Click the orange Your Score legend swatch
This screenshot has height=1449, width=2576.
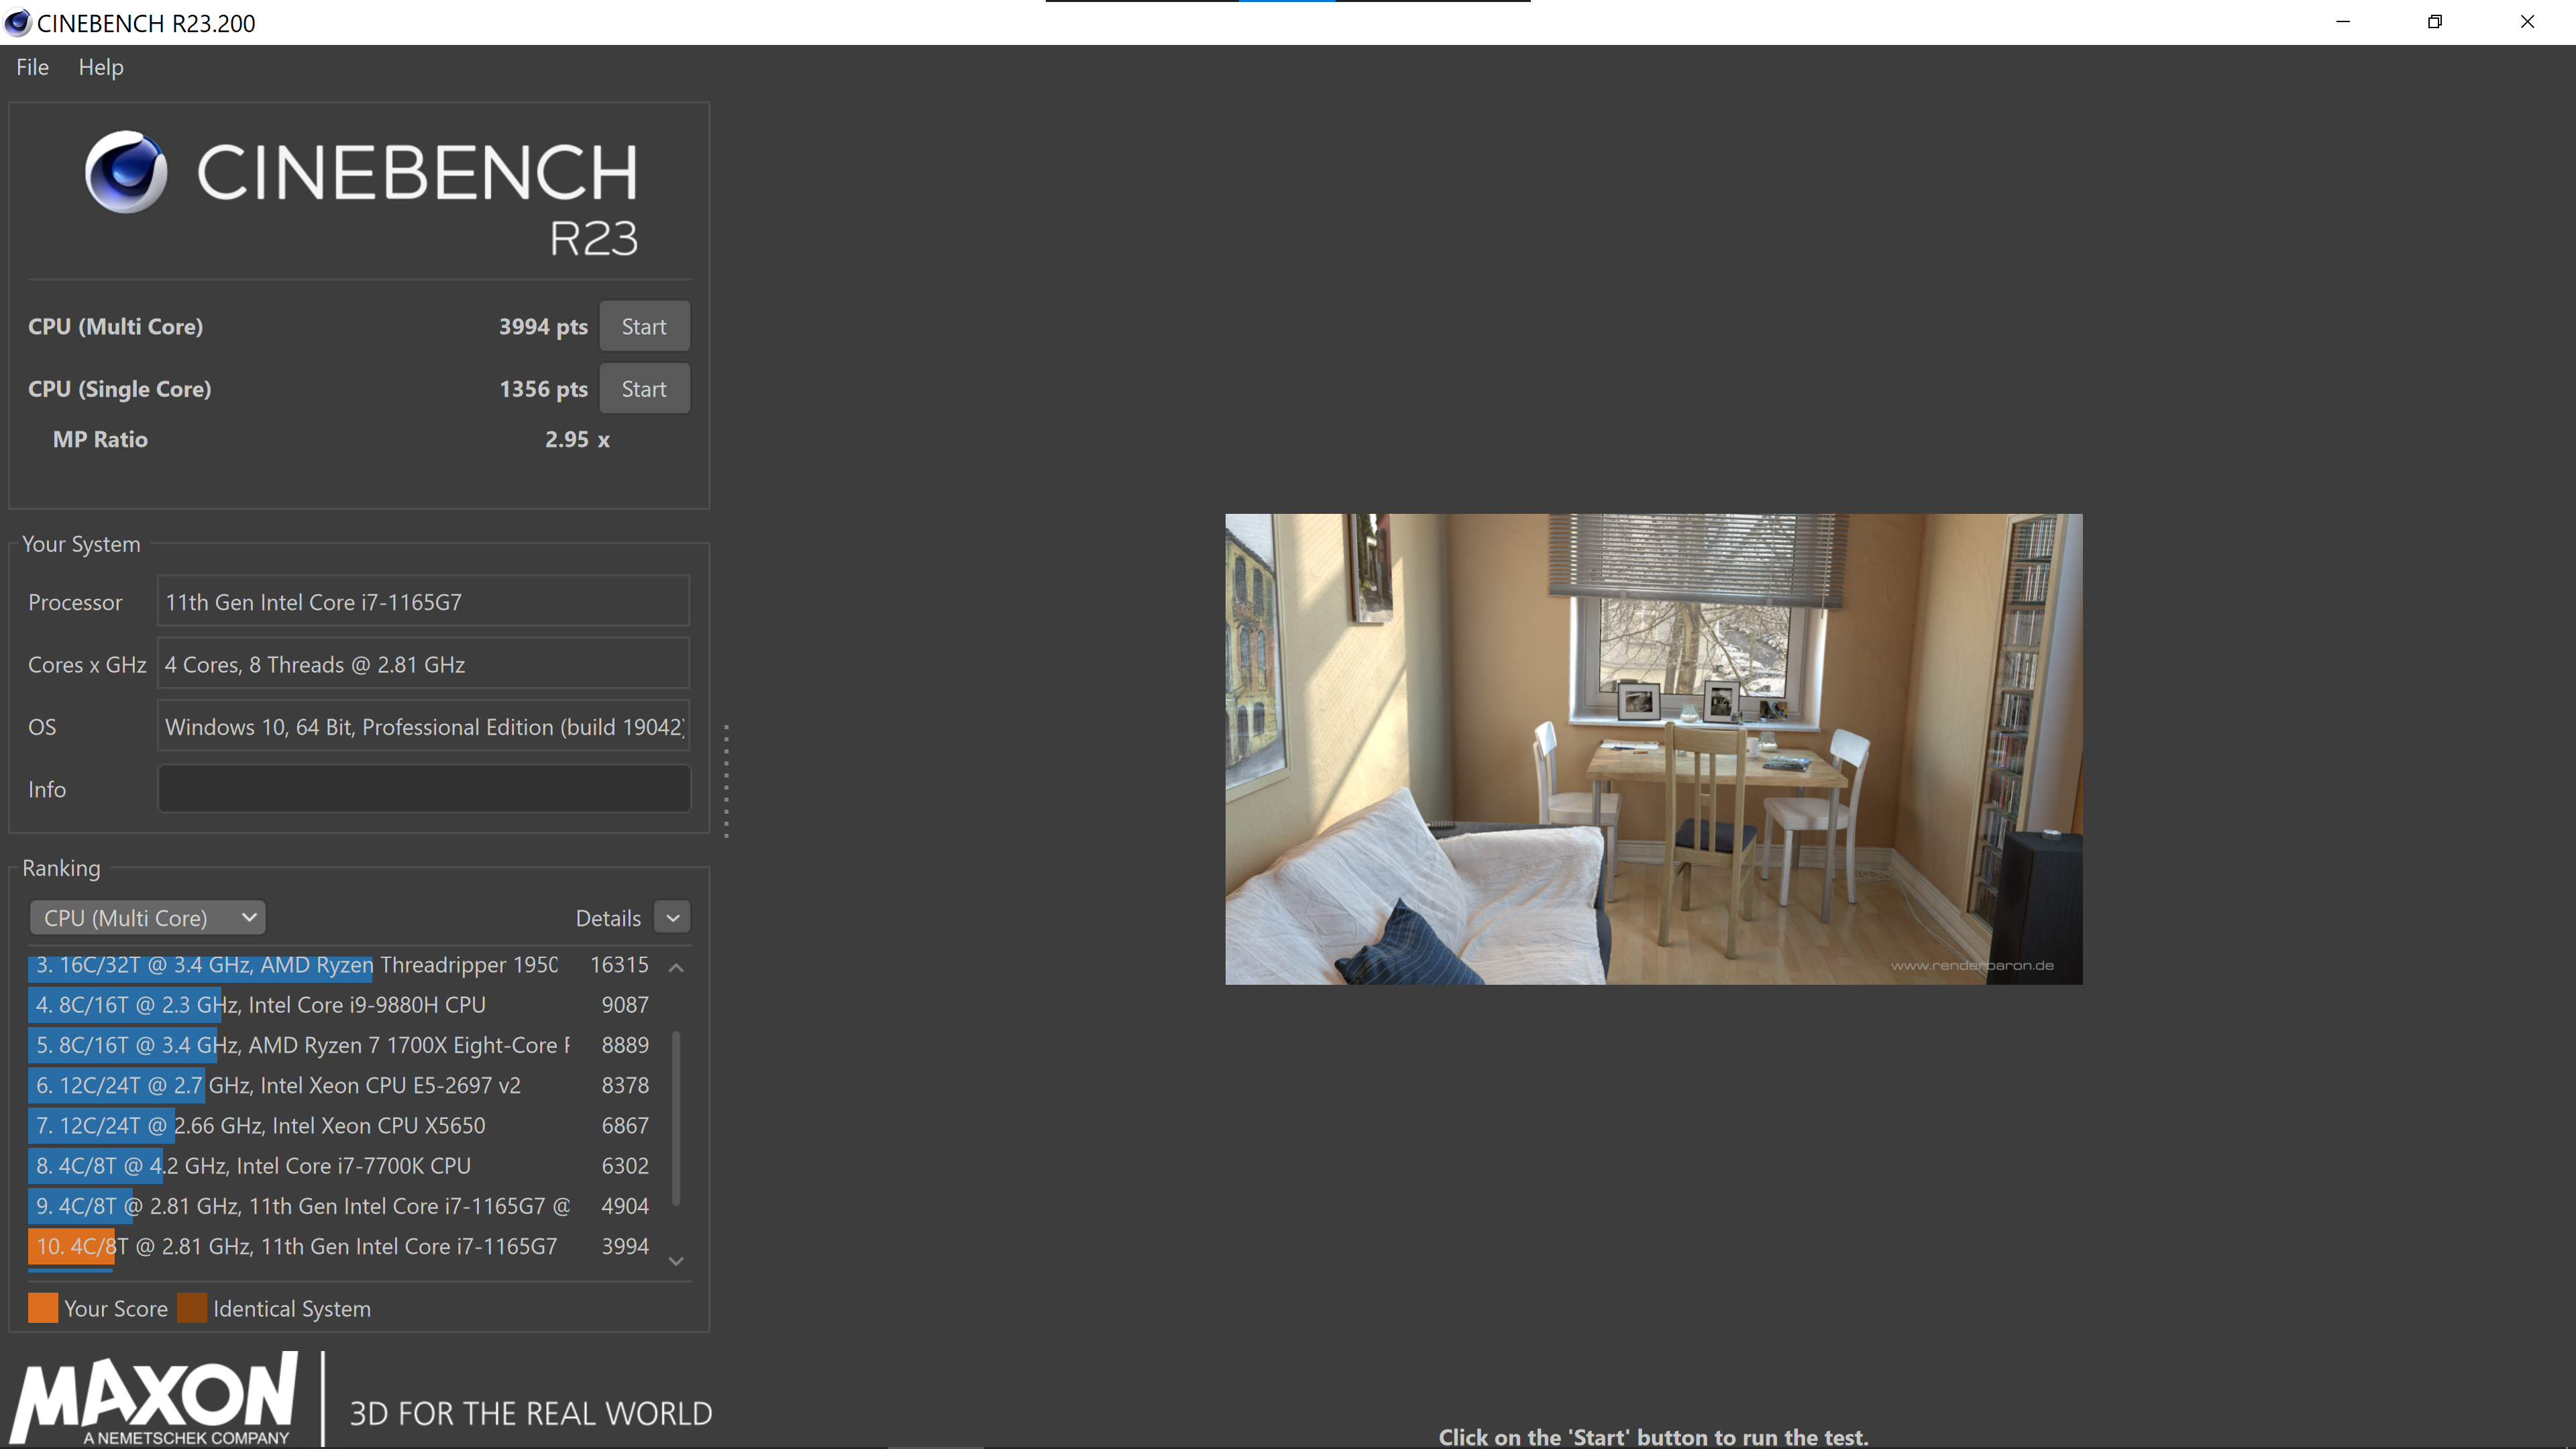coord(43,1308)
